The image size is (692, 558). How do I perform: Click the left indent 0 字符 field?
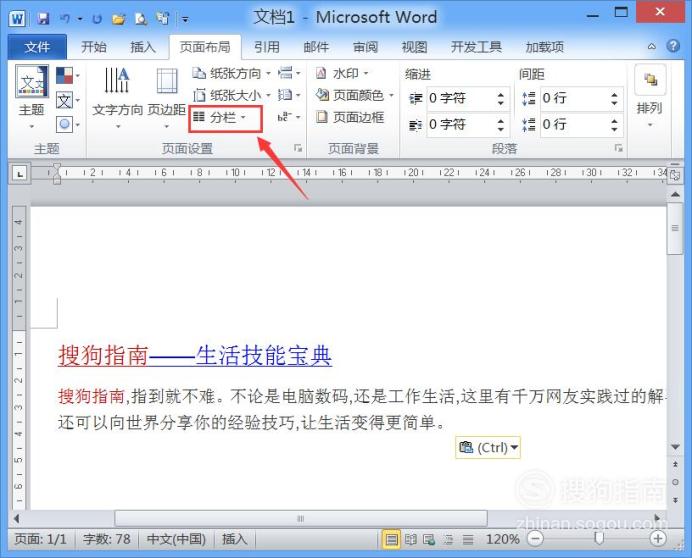pos(460,98)
